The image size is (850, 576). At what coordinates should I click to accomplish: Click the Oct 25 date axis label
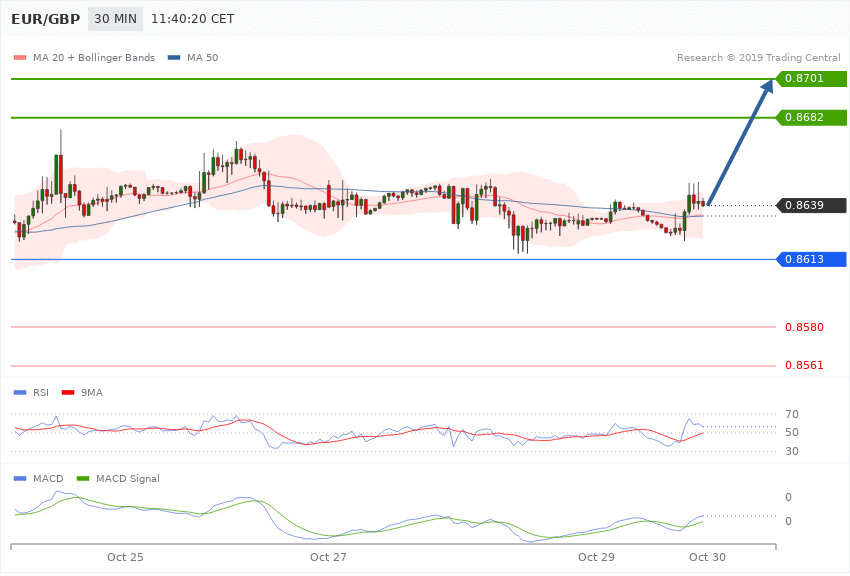click(x=125, y=557)
